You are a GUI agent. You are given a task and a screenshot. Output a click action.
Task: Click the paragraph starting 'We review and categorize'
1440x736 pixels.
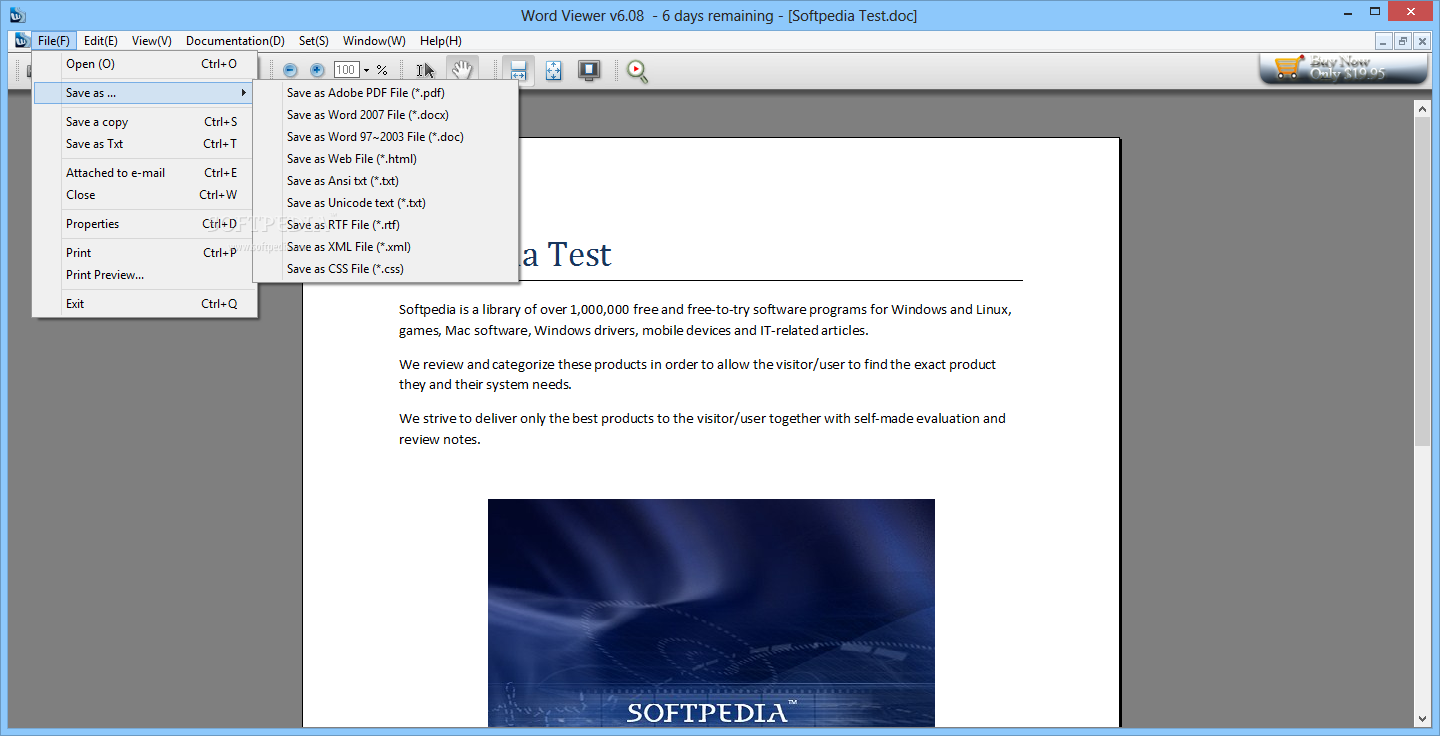(x=697, y=374)
